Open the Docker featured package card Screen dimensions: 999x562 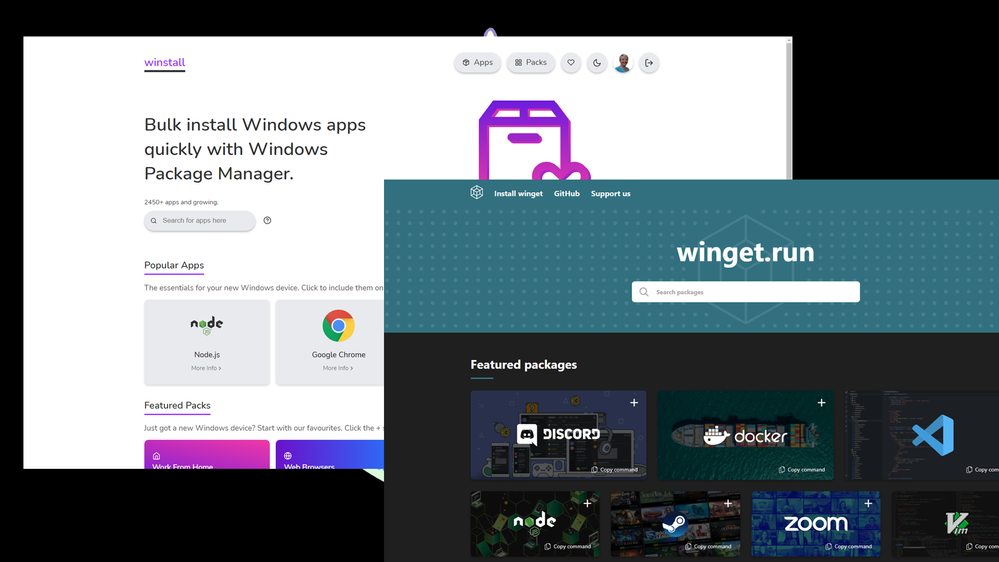tap(745, 435)
